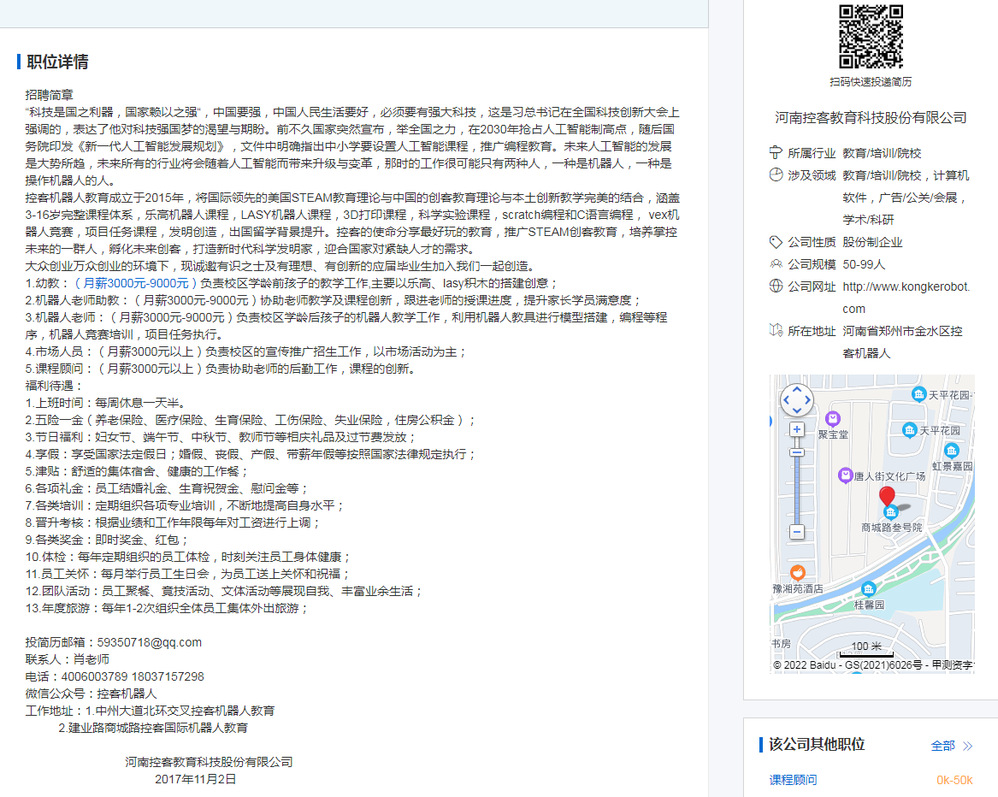Expand 全部 to view all company positions
The height and width of the screenshot is (797, 998).
[951, 745]
